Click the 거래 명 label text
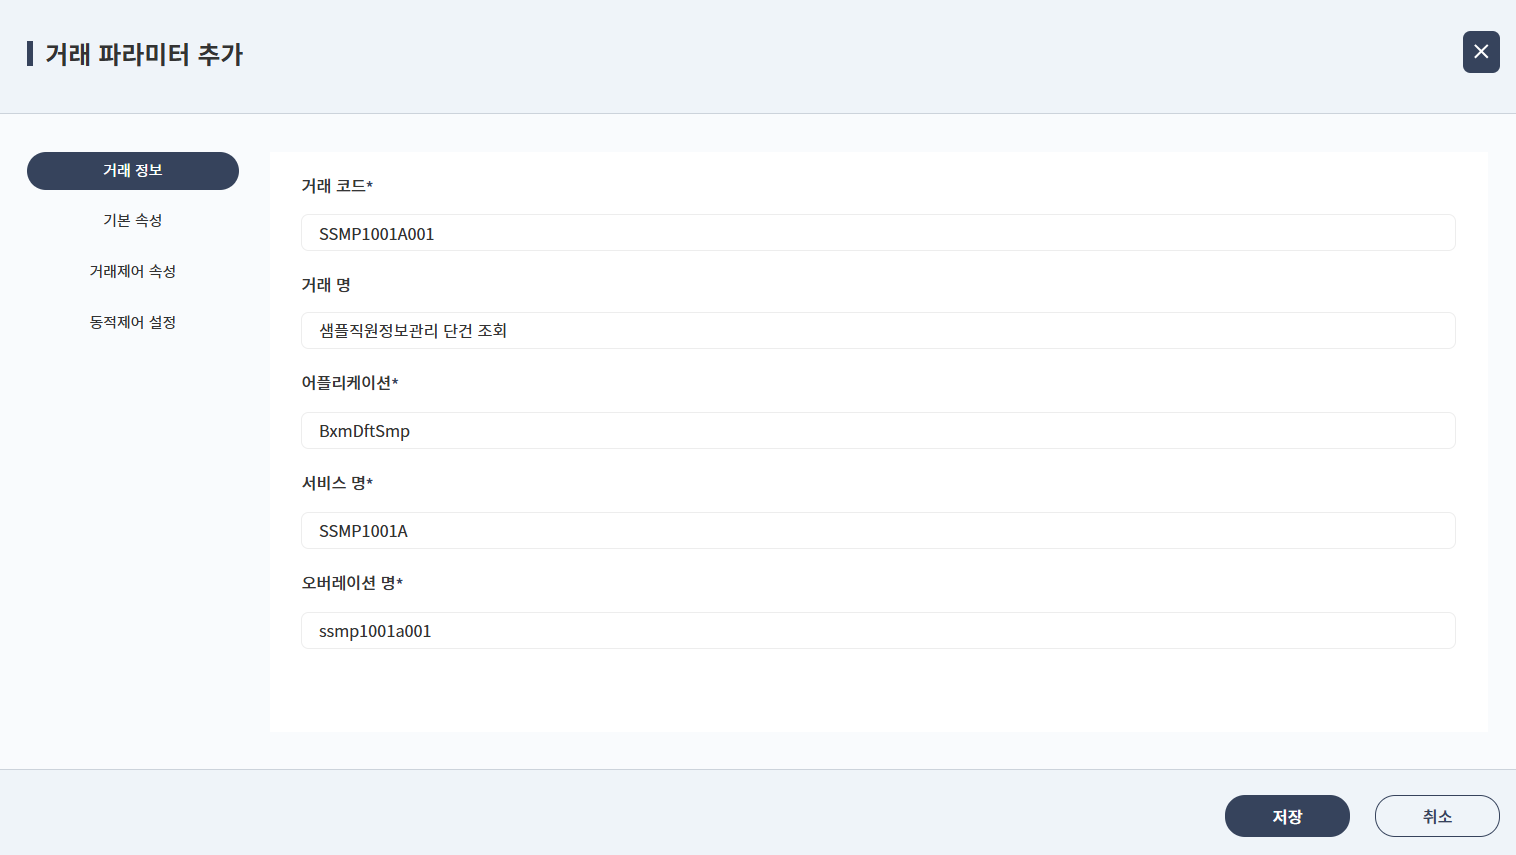The width and height of the screenshot is (1516, 855). 326,285
